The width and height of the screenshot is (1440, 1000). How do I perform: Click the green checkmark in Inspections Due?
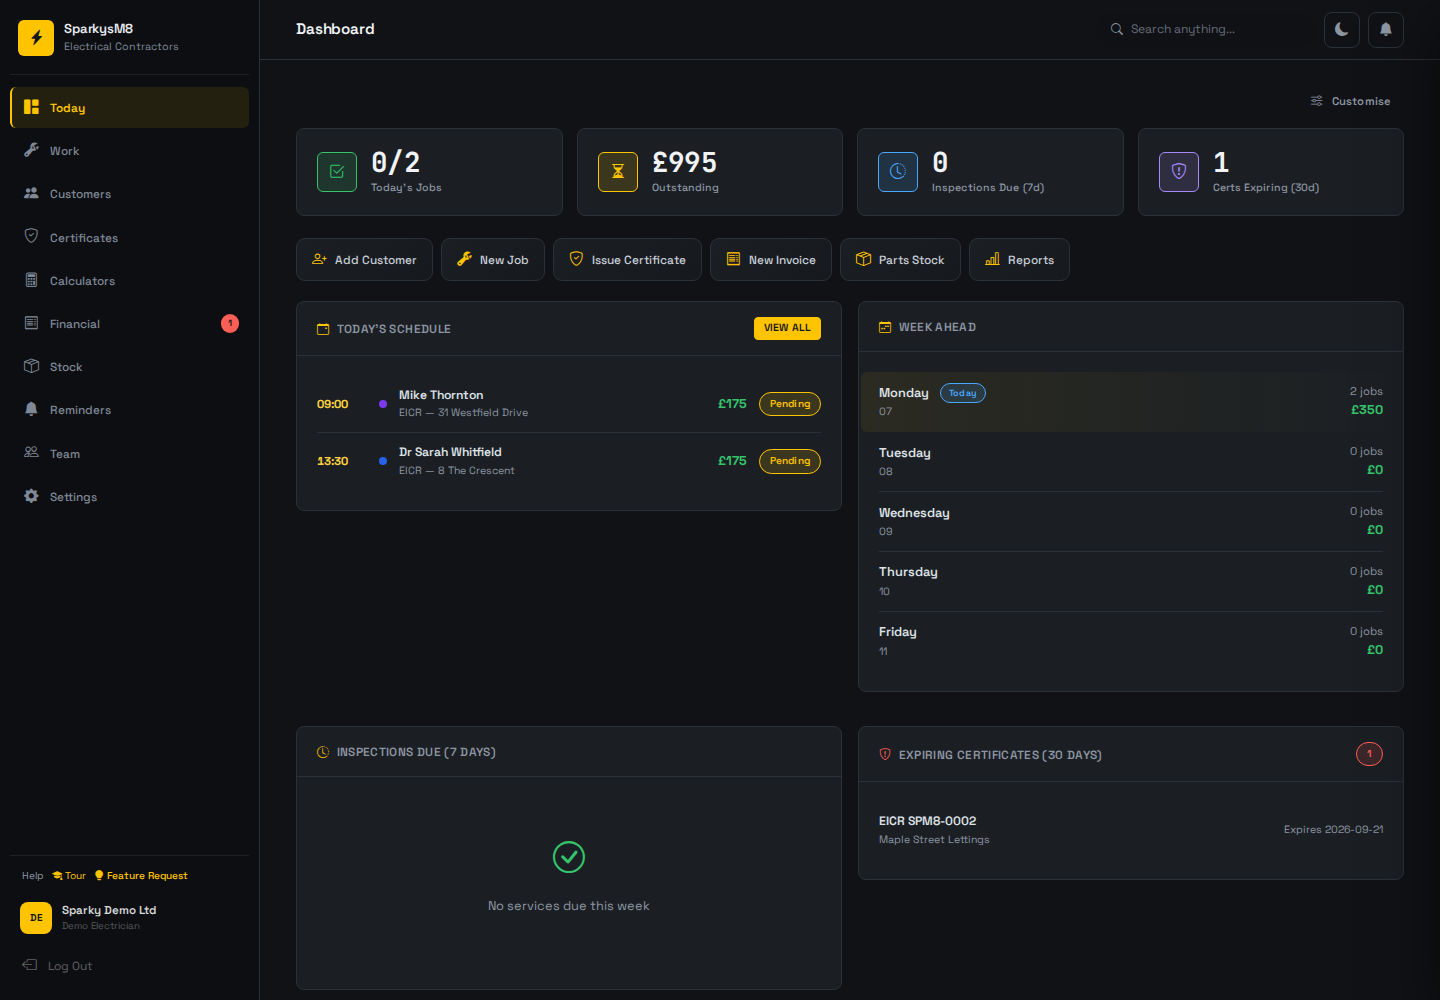pyautogui.click(x=569, y=857)
